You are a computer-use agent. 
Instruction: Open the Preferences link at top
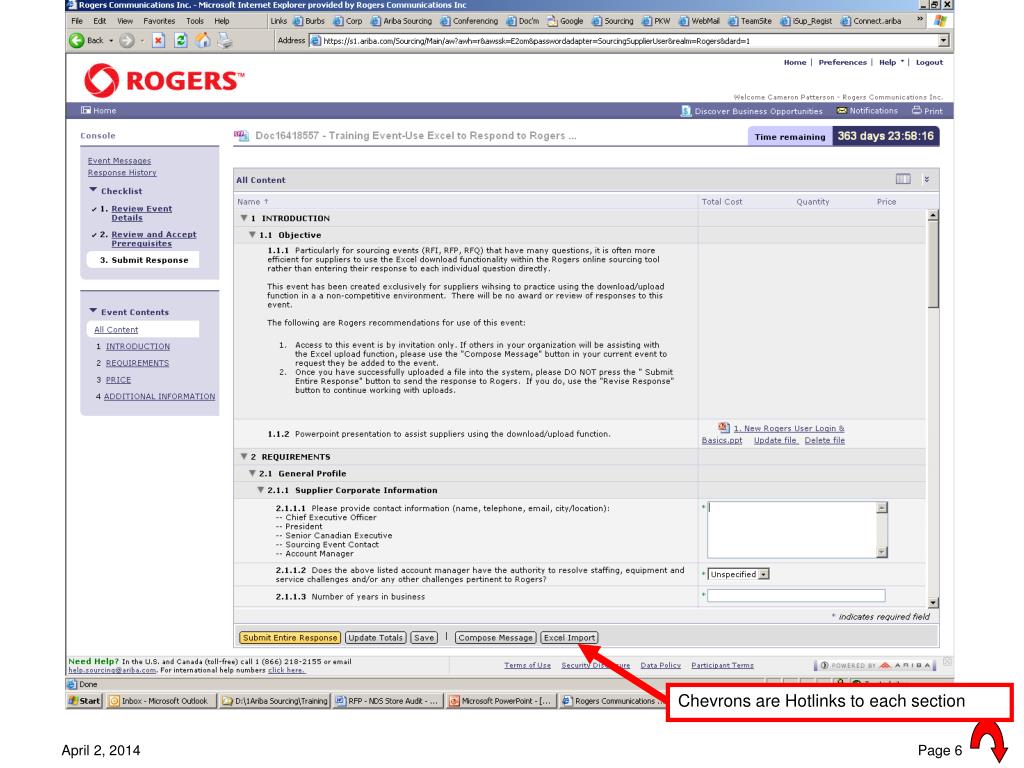pos(842,62)
